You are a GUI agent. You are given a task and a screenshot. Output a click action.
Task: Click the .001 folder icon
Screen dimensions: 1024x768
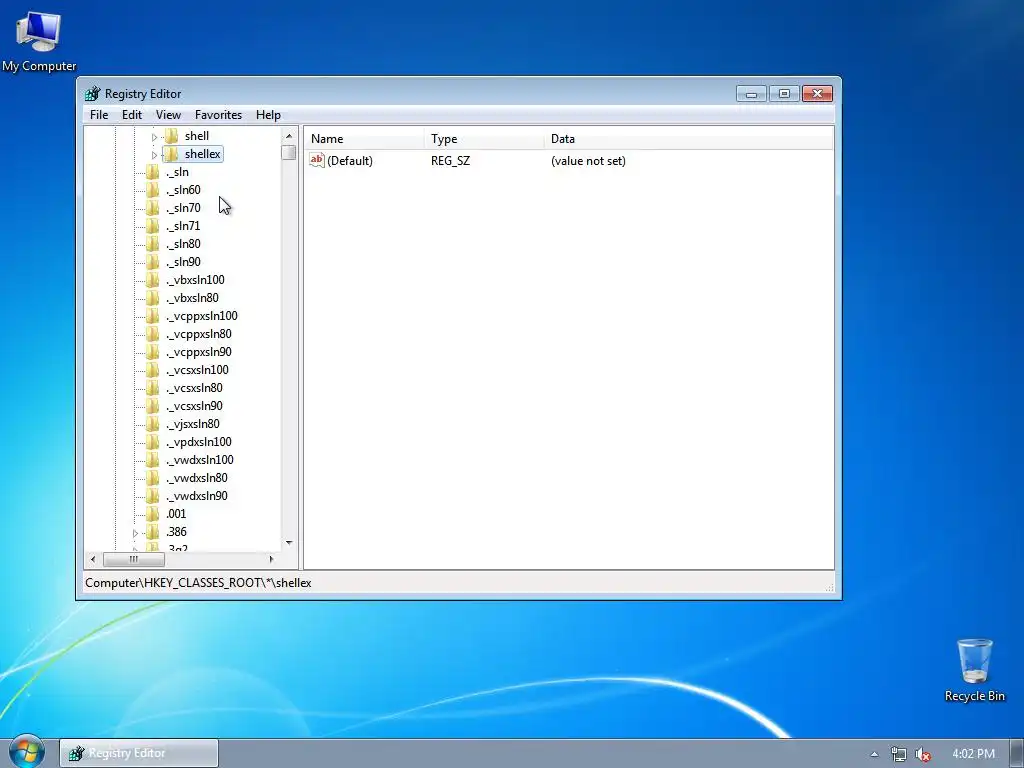153,514
